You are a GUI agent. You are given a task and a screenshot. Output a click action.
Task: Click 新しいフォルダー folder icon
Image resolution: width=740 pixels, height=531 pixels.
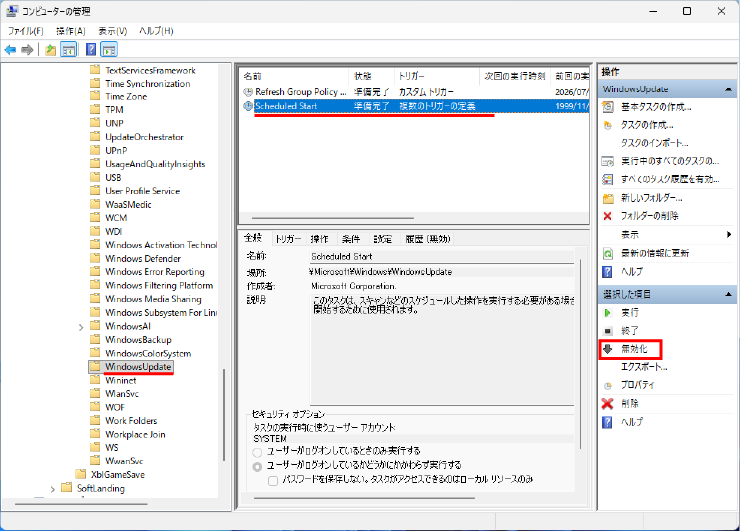click(608, 198)
